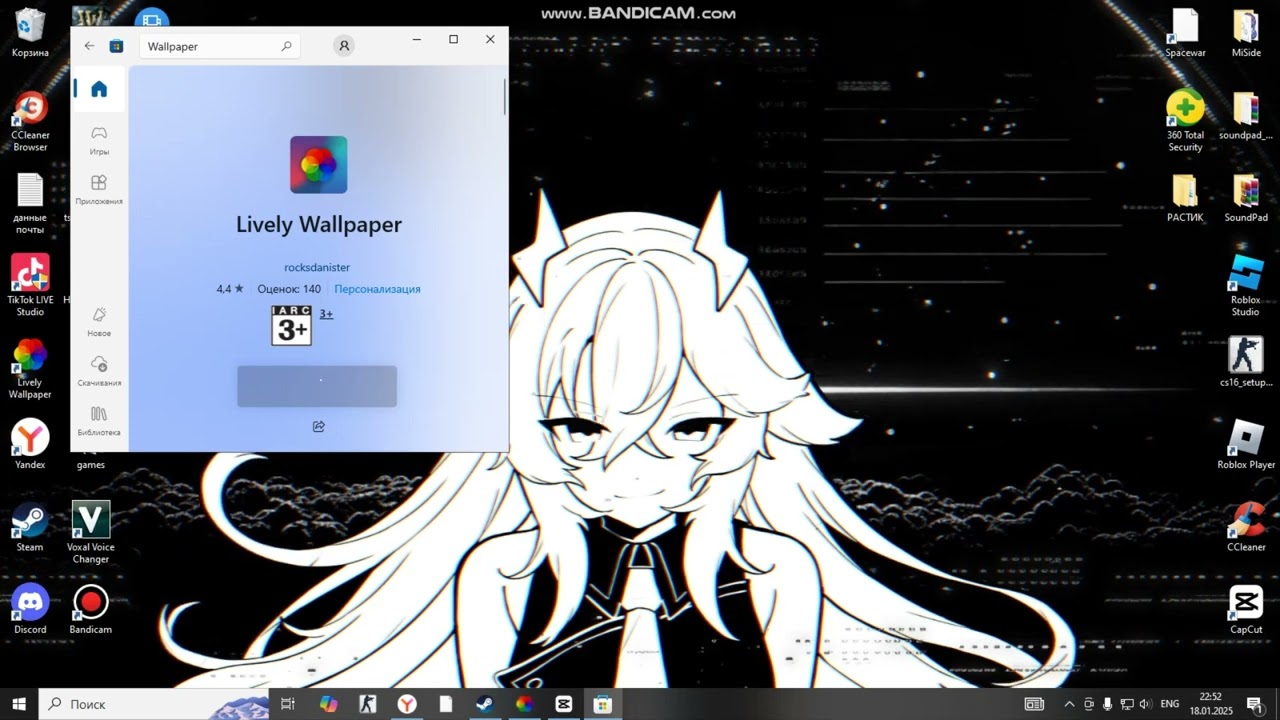
Task: Switch the ENG input language indicator
Action: tap(1170, 704)
